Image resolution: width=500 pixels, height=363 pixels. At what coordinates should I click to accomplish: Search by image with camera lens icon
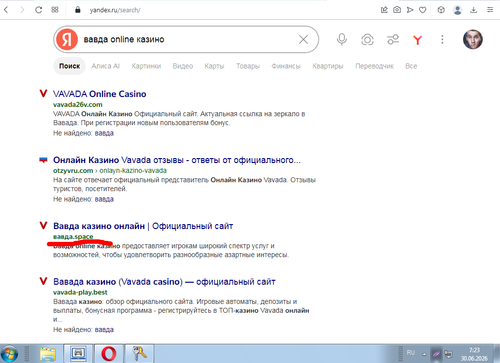point(367,40)
